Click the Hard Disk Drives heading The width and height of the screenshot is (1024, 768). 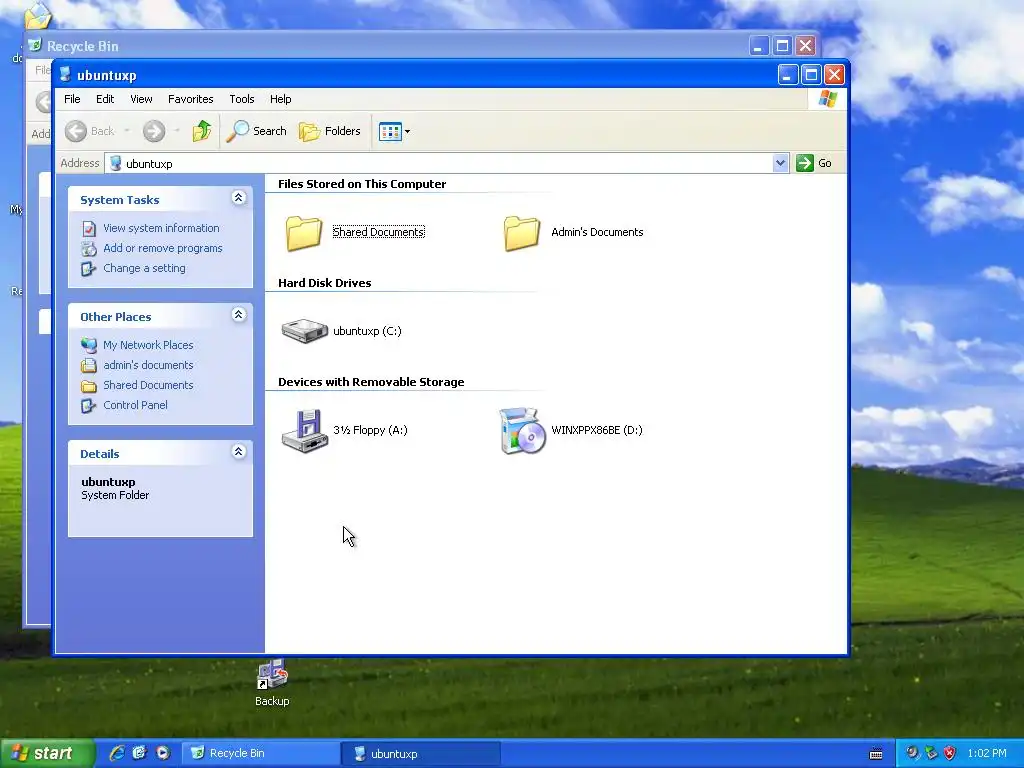pos(325,283)
